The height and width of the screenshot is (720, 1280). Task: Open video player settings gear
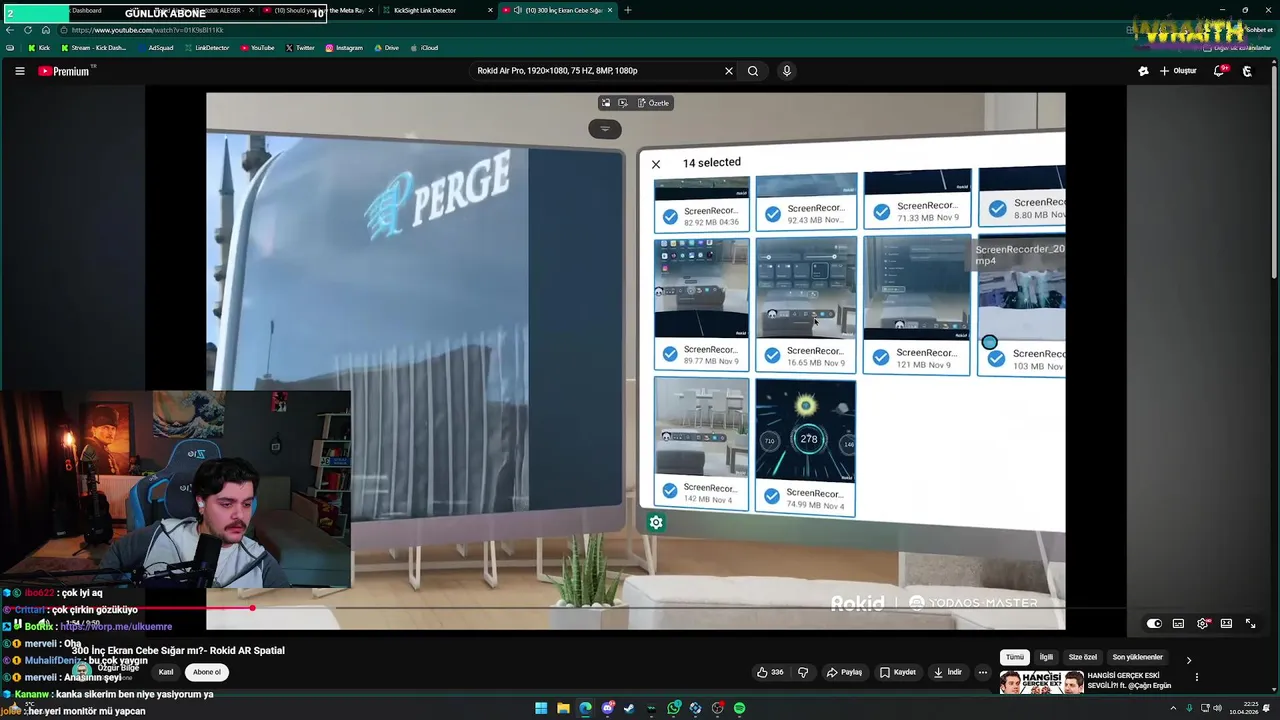(x=1202, y=624)
